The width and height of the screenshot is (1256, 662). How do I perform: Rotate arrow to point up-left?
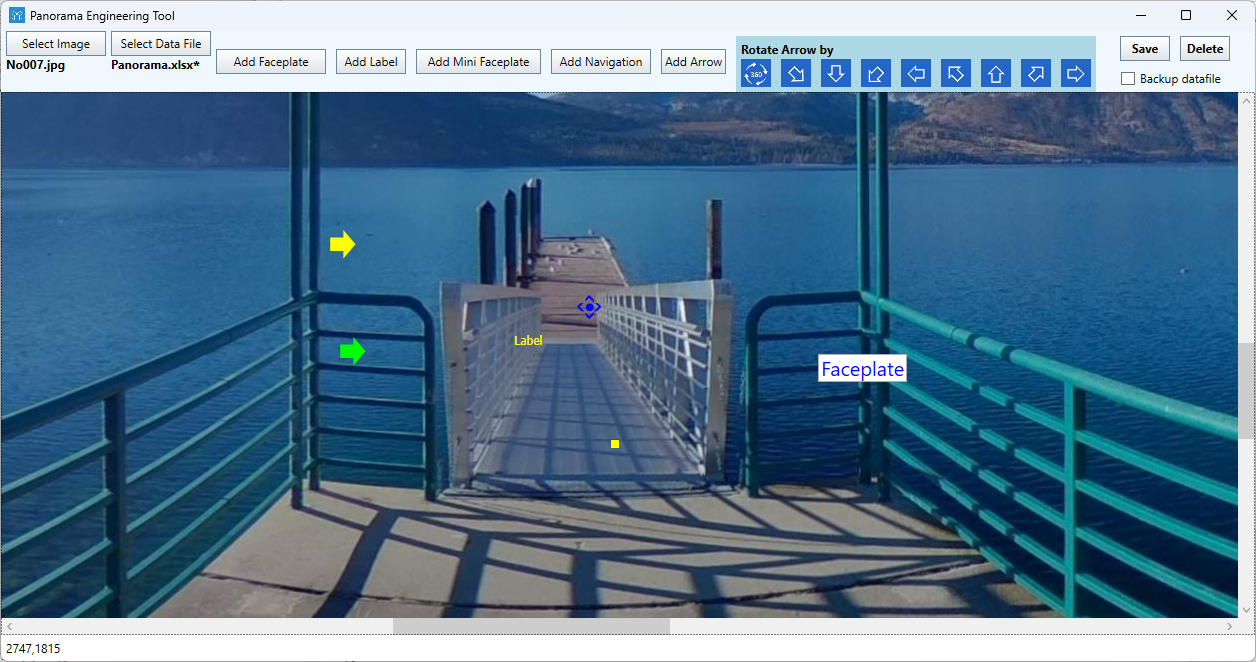956,74
